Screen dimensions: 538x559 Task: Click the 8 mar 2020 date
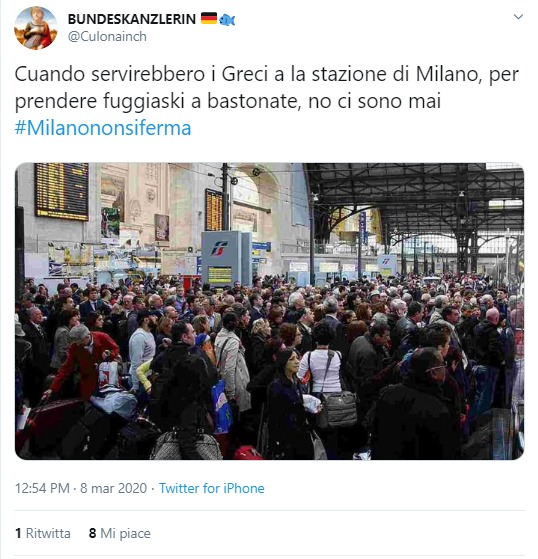pyautogui.click(x=113, y=488)
